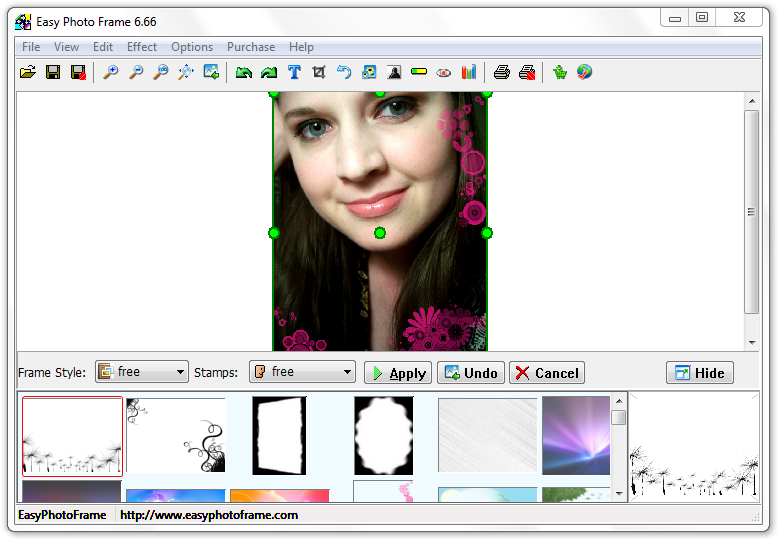Click the yellow-green bar icon

(x=419, y=72)
